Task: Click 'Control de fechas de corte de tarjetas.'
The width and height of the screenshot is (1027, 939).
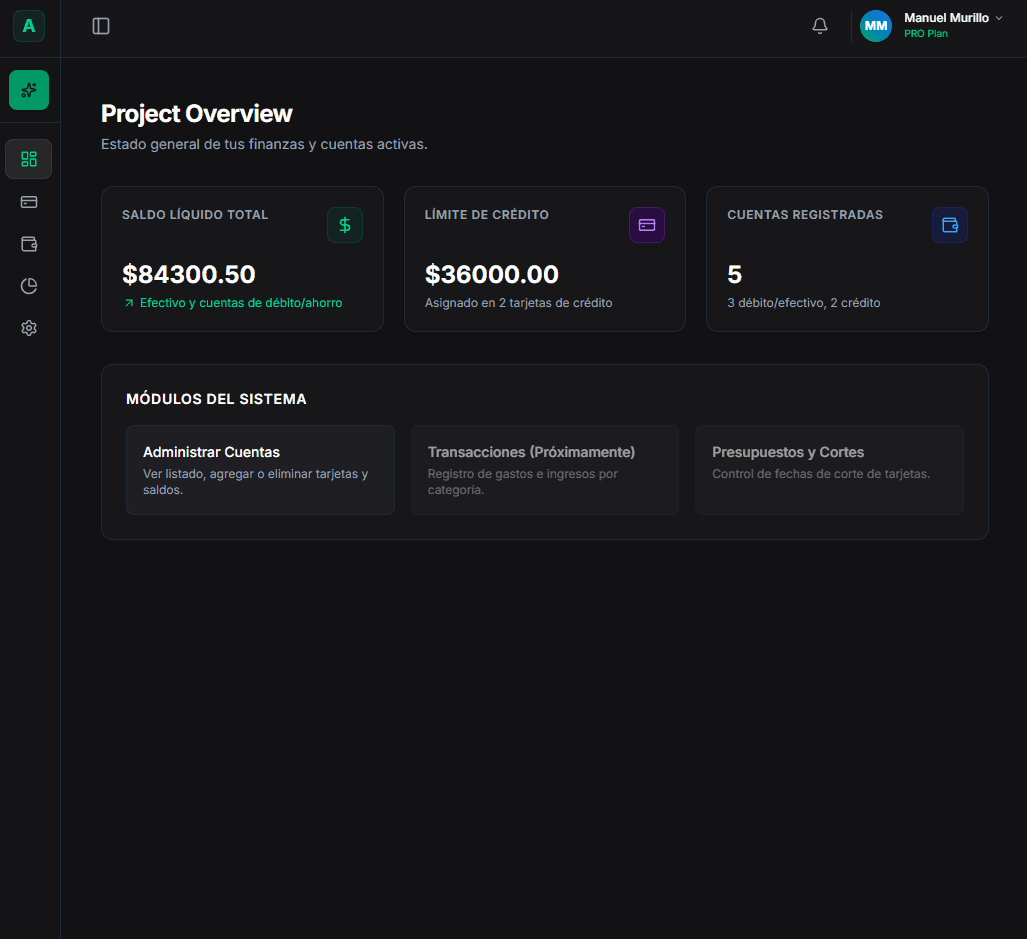Action: tap(821, 474)
